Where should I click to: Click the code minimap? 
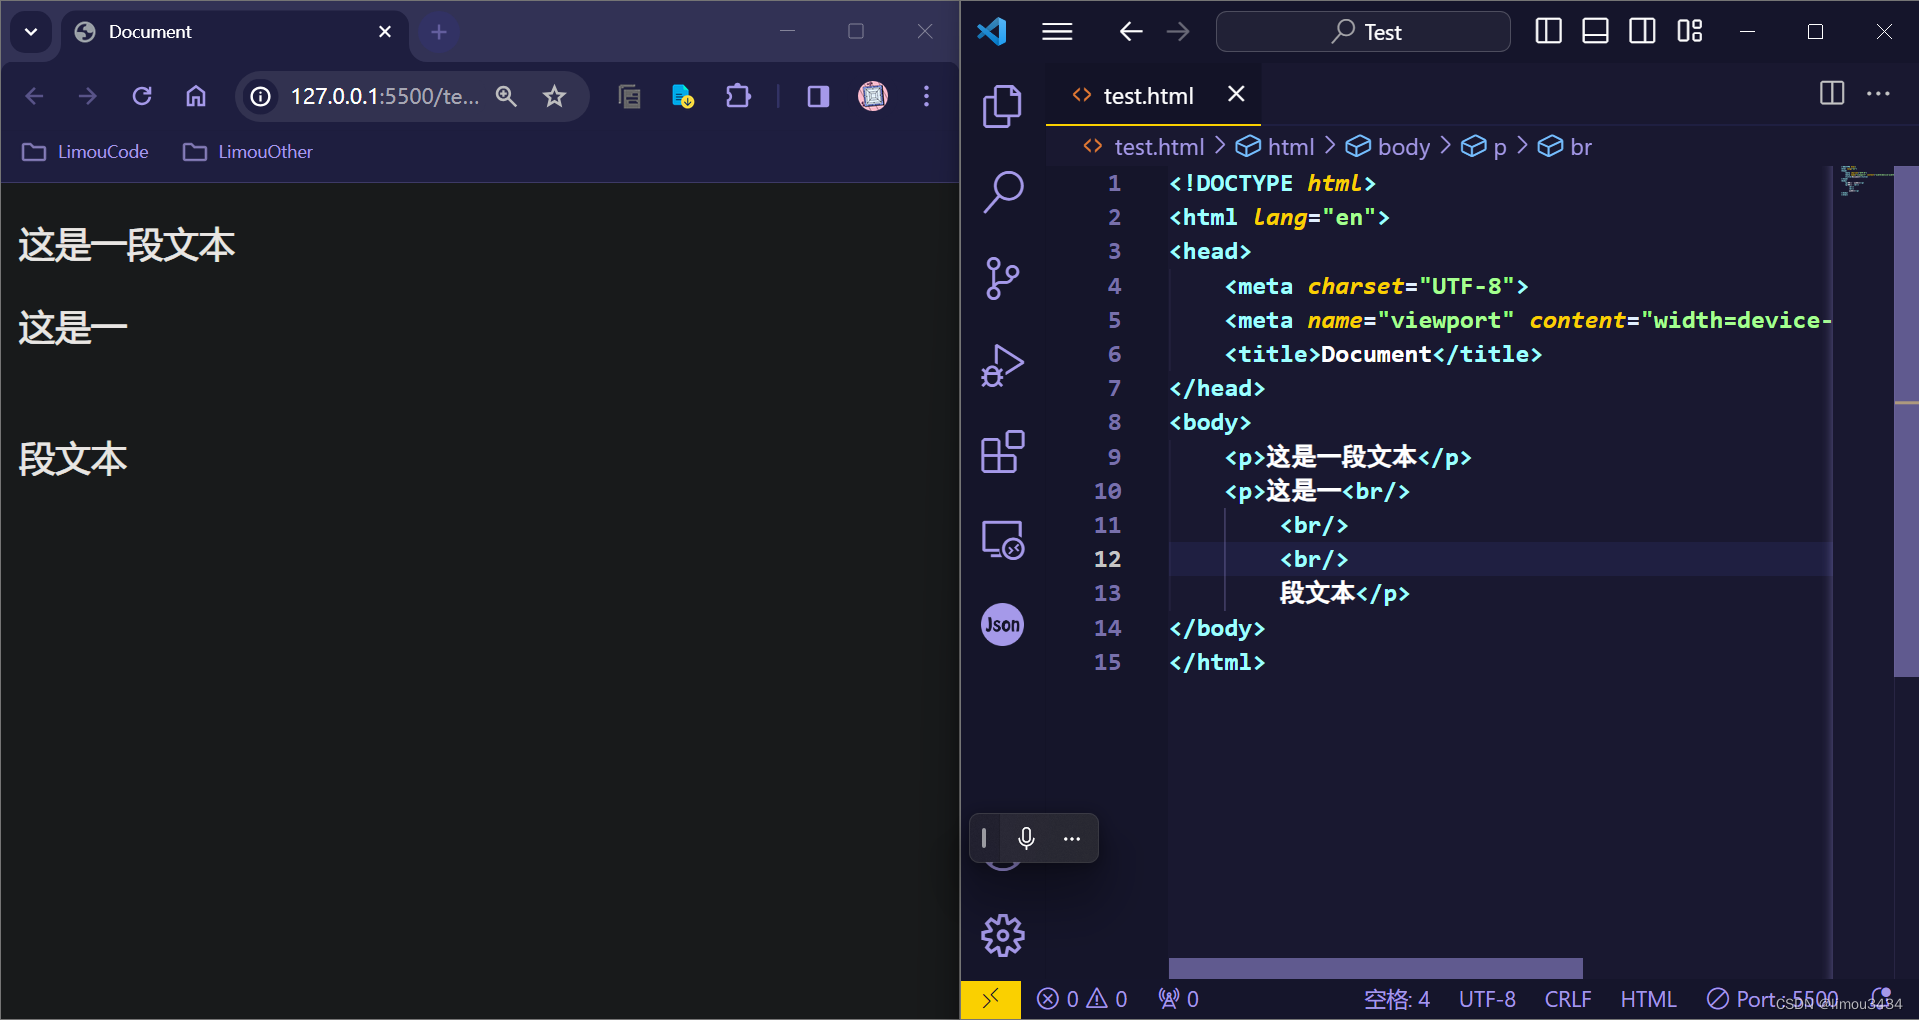pos(1864,182)
